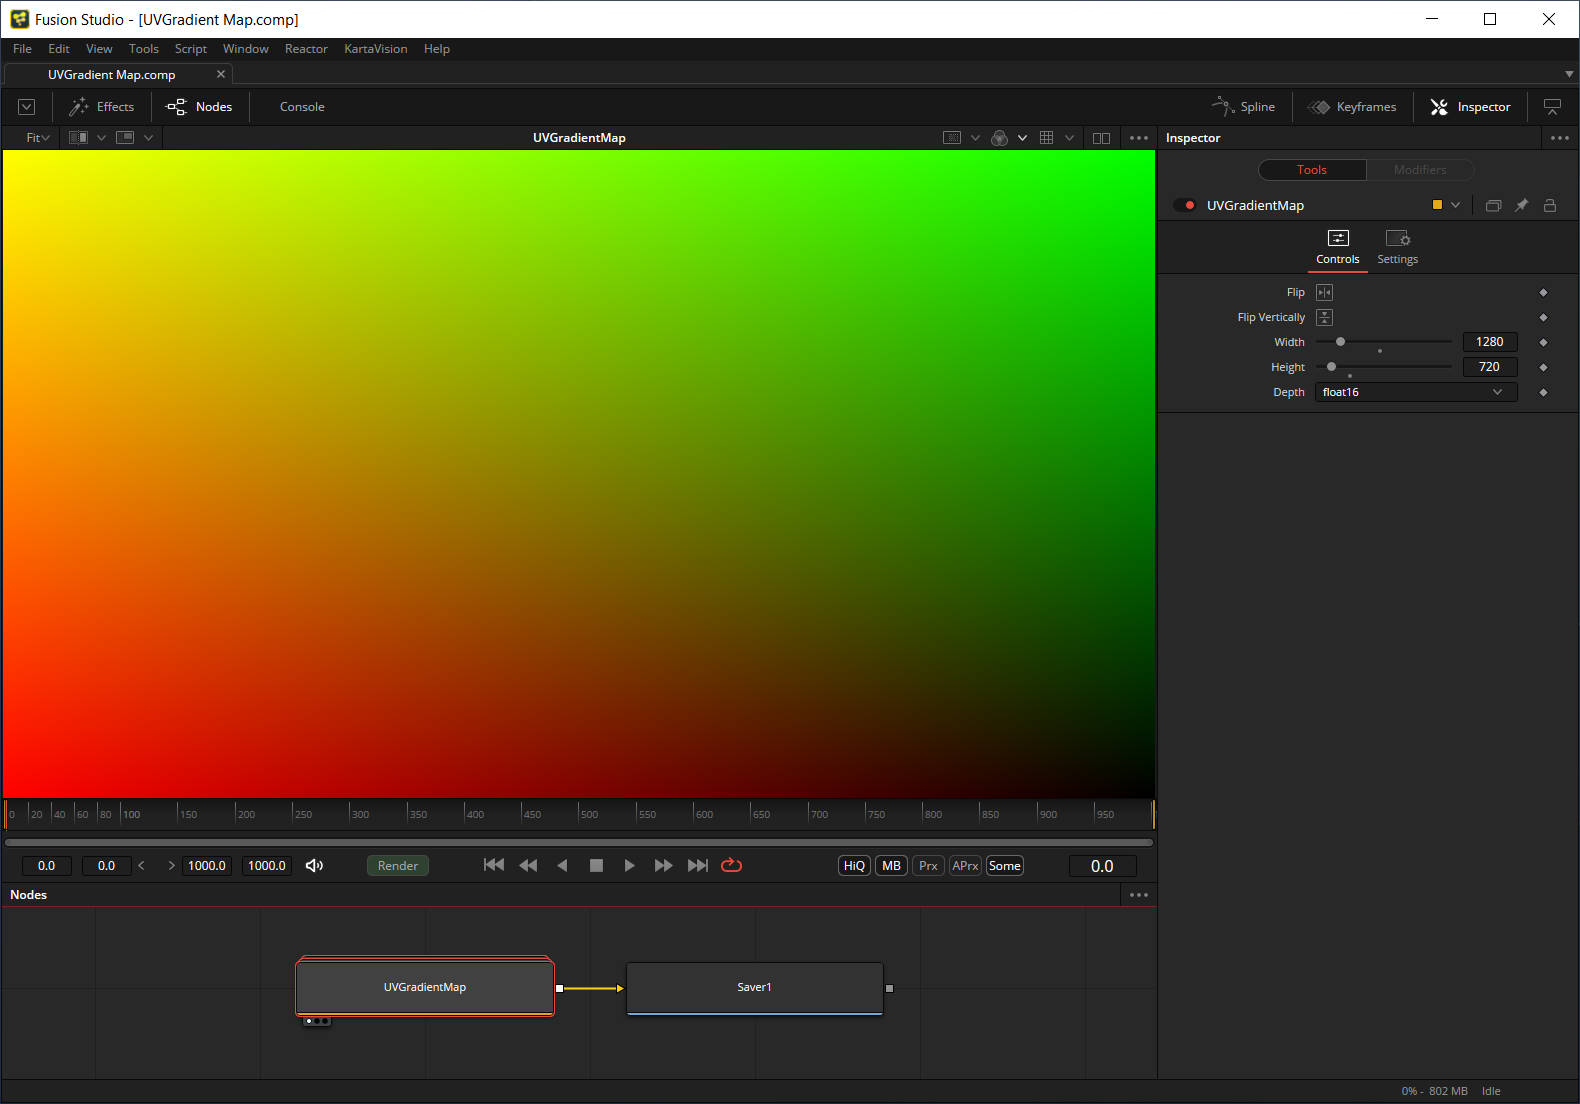Select the Saver1 node

755,988
